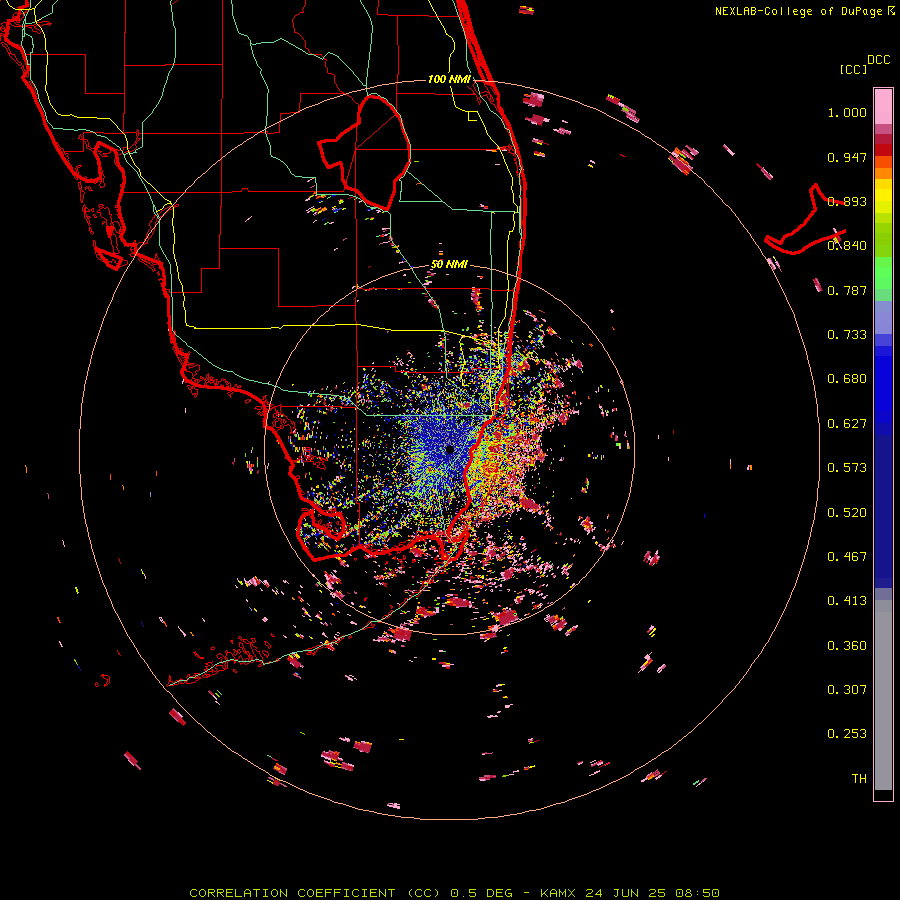The height and width of the screenshot is (900, 900).
Task: Click the TH threshold label
Action: 859,779
